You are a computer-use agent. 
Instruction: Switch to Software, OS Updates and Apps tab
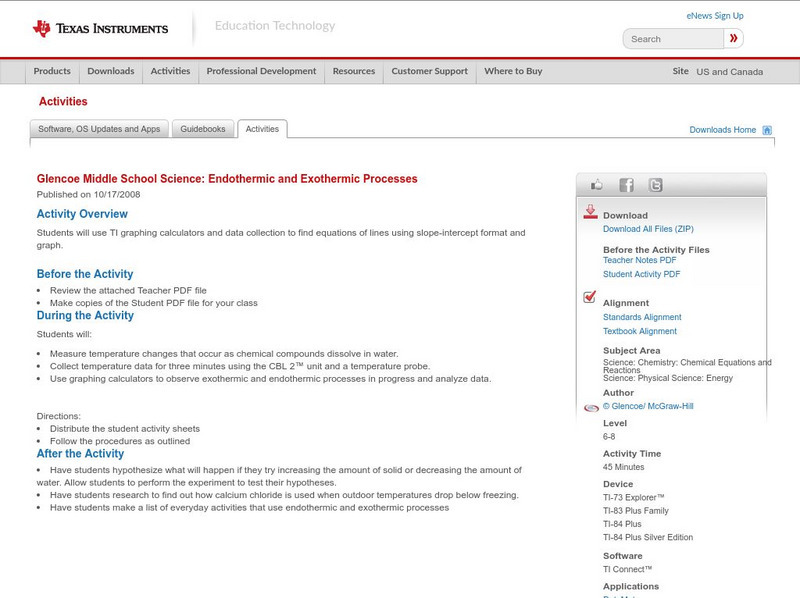[x=99, y=129]
